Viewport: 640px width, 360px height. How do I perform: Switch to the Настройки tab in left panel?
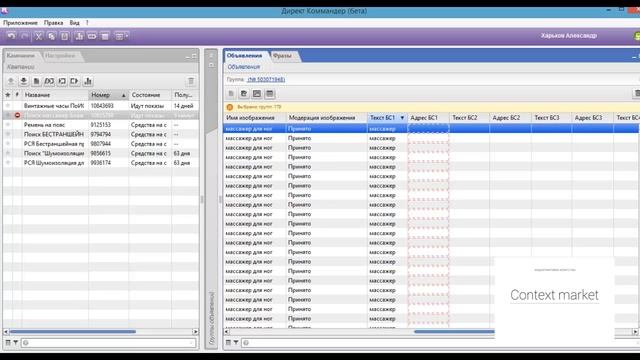(60, 56)
